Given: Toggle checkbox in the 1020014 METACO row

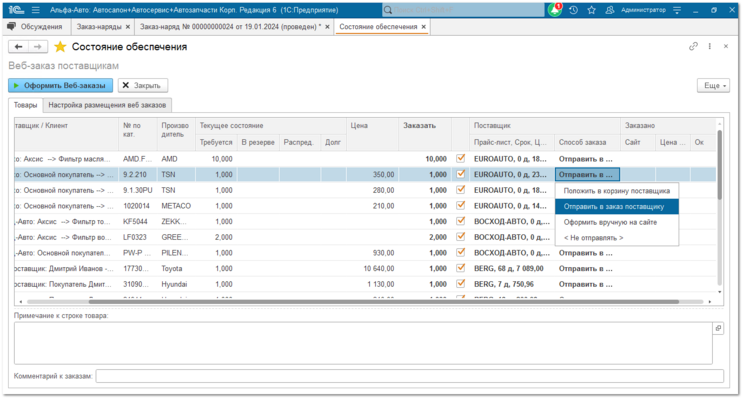Looking at the screenshot, I should coord(460,205).
